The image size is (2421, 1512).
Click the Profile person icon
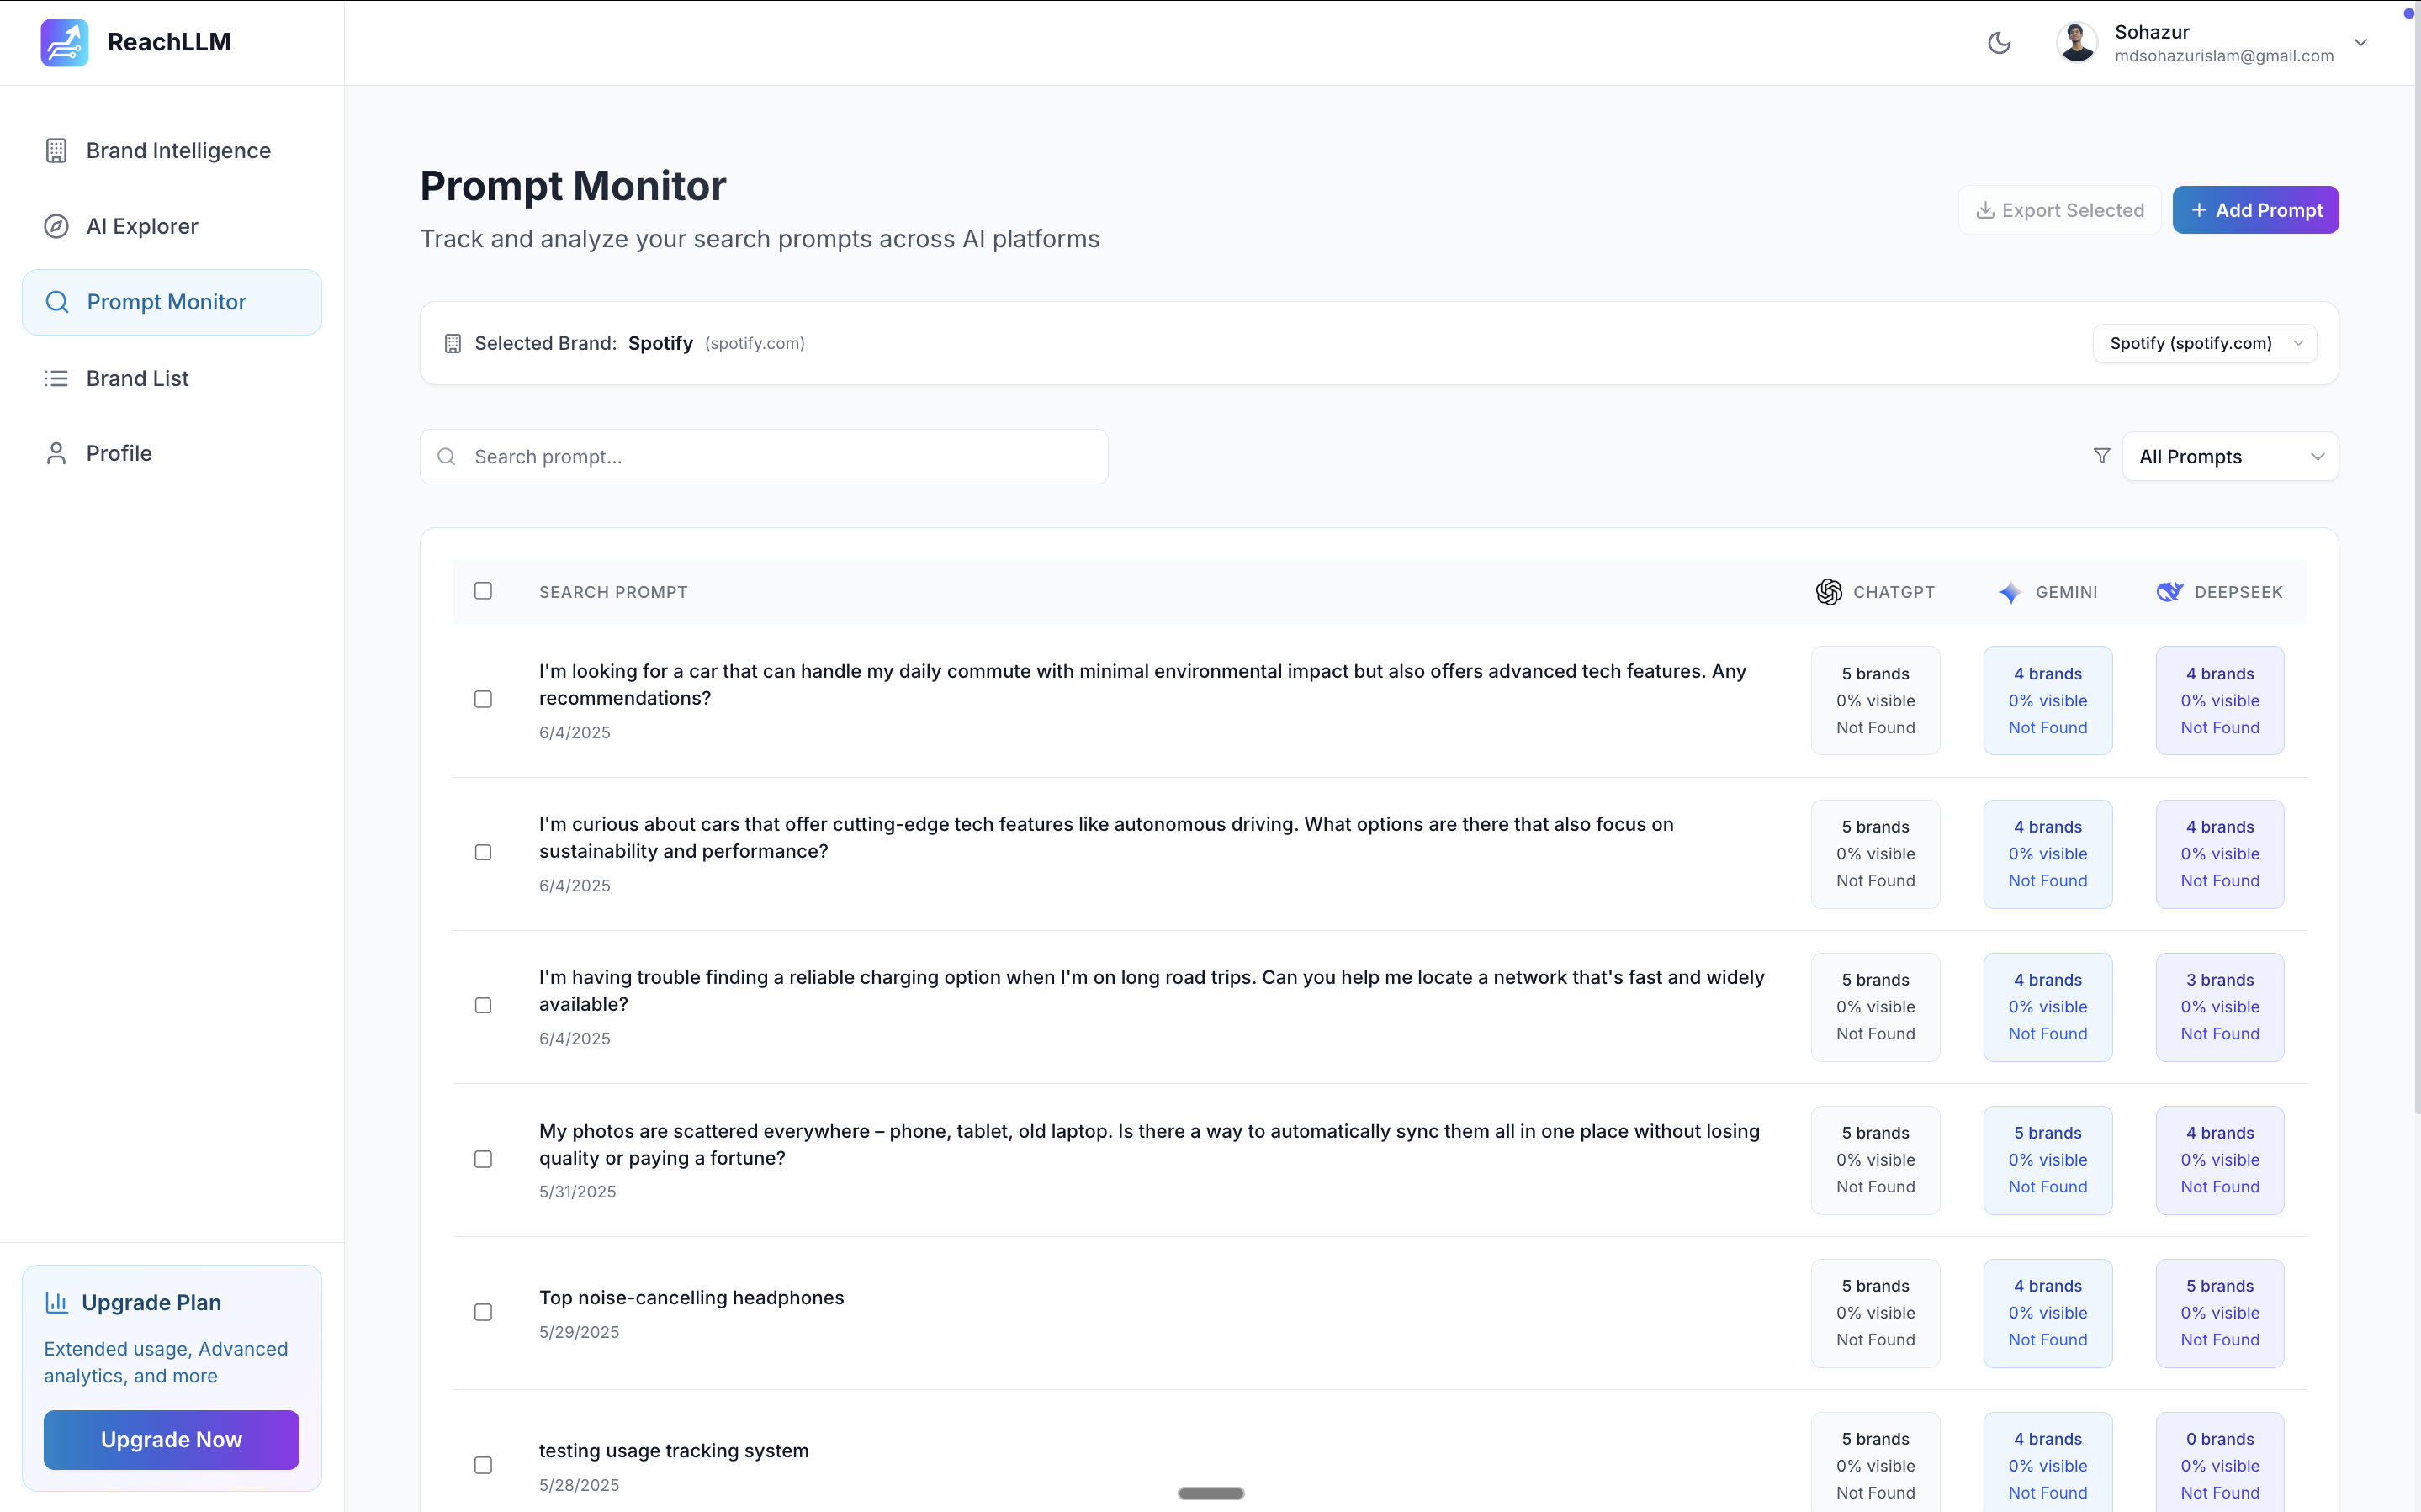56,454
